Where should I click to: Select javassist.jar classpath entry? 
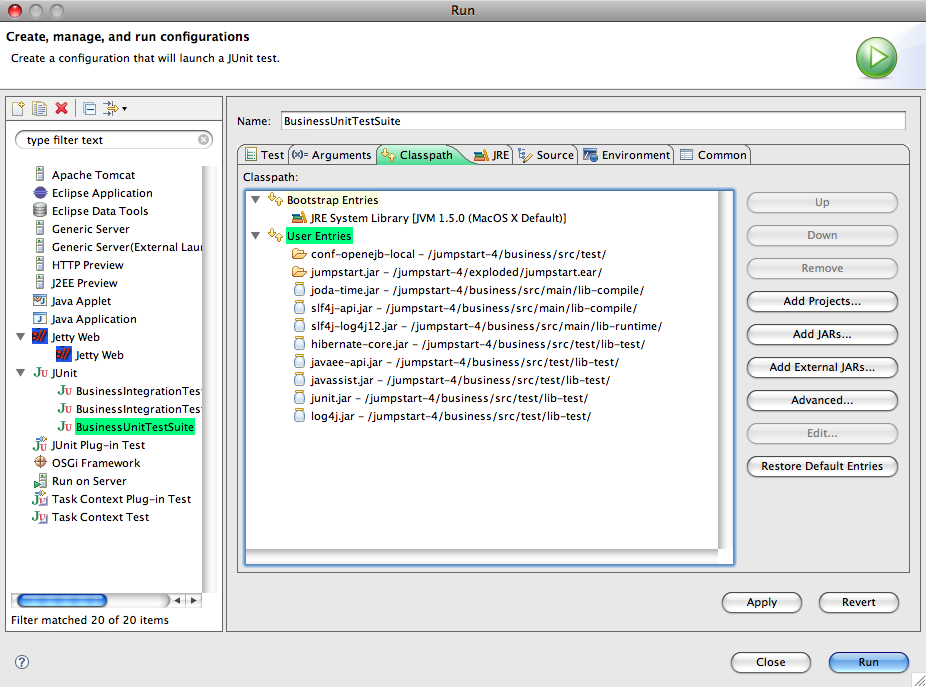pos(460,380)
